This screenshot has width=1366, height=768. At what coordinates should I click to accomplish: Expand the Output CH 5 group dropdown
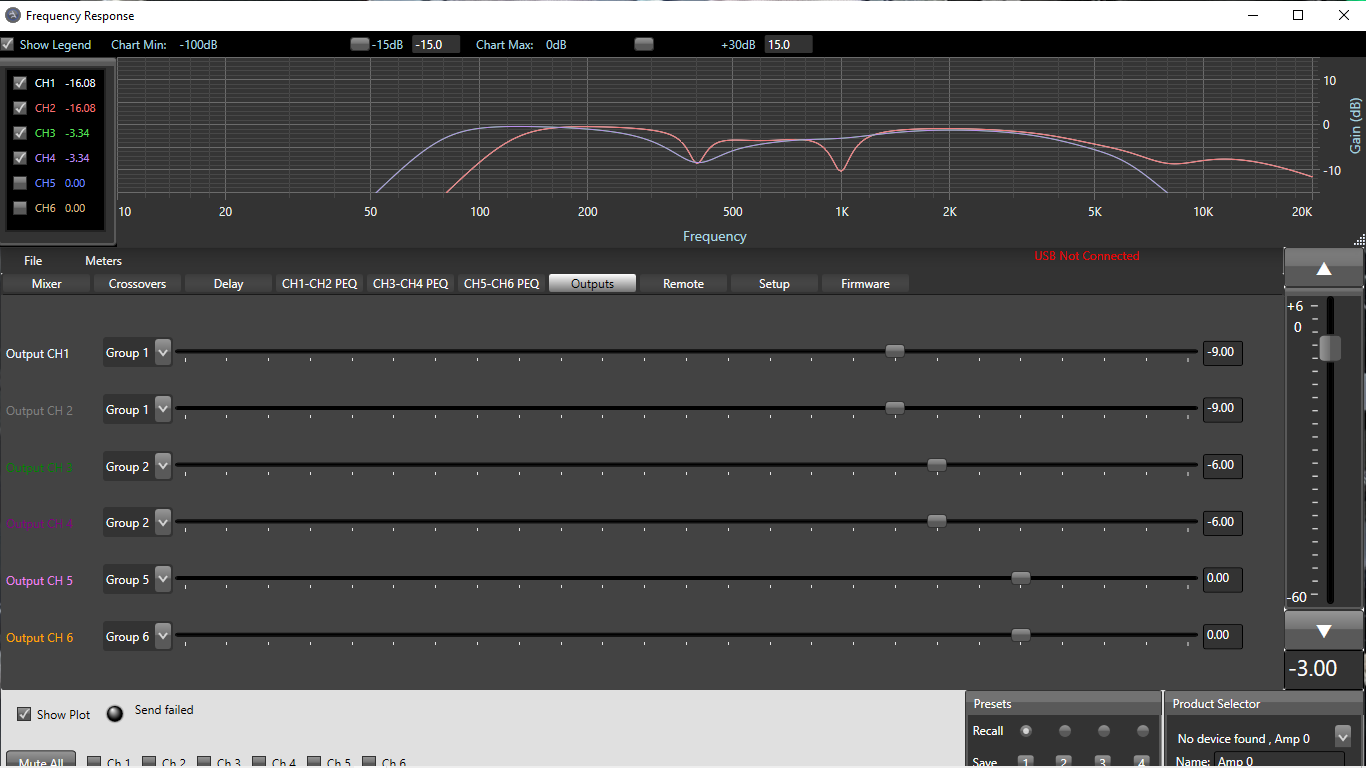(x=163, y=579)
